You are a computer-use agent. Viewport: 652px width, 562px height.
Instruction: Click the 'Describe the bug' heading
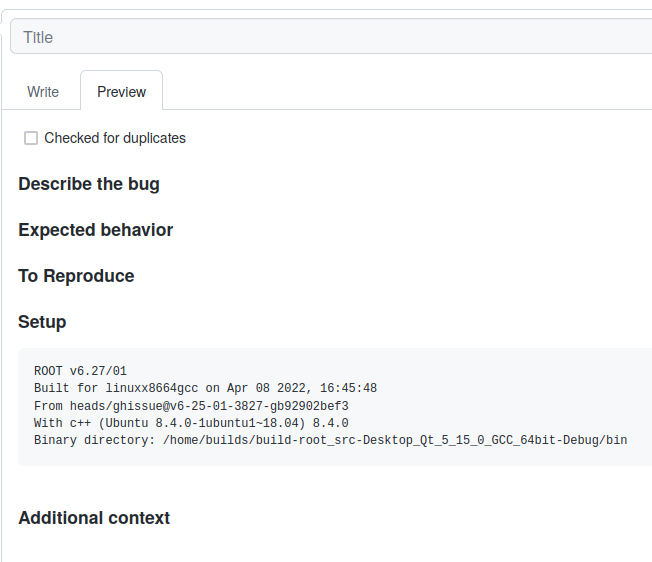point(89,184)
